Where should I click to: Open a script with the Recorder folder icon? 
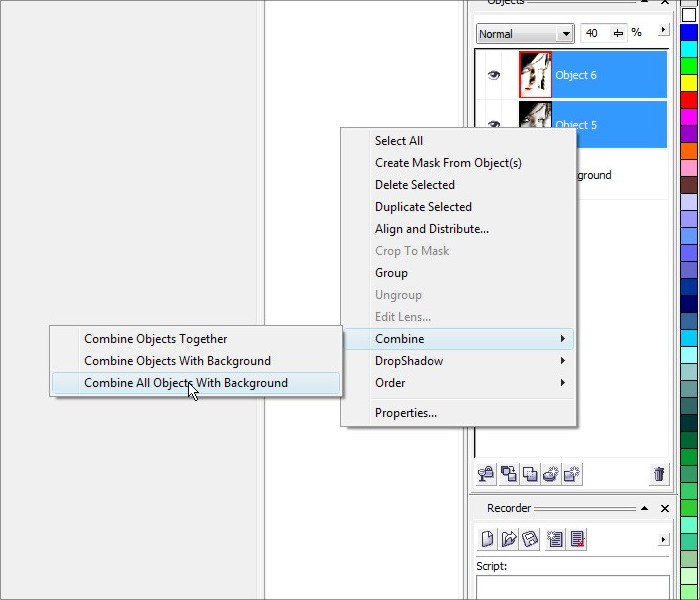coord(509,539)
